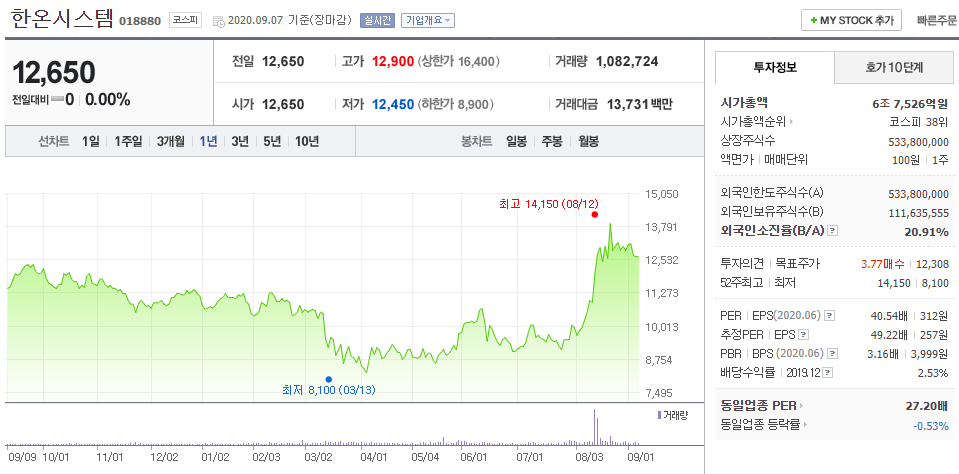The image size is (959, 474).
Task: Click the 52주최고 최저 value 14,150
Action: (895, 283)
